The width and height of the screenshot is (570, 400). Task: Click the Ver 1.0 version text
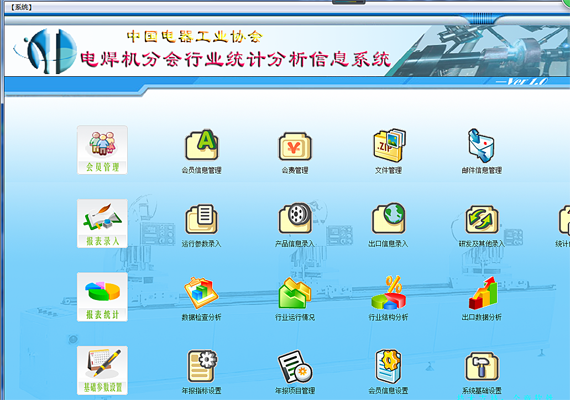(x=522, y=81)
